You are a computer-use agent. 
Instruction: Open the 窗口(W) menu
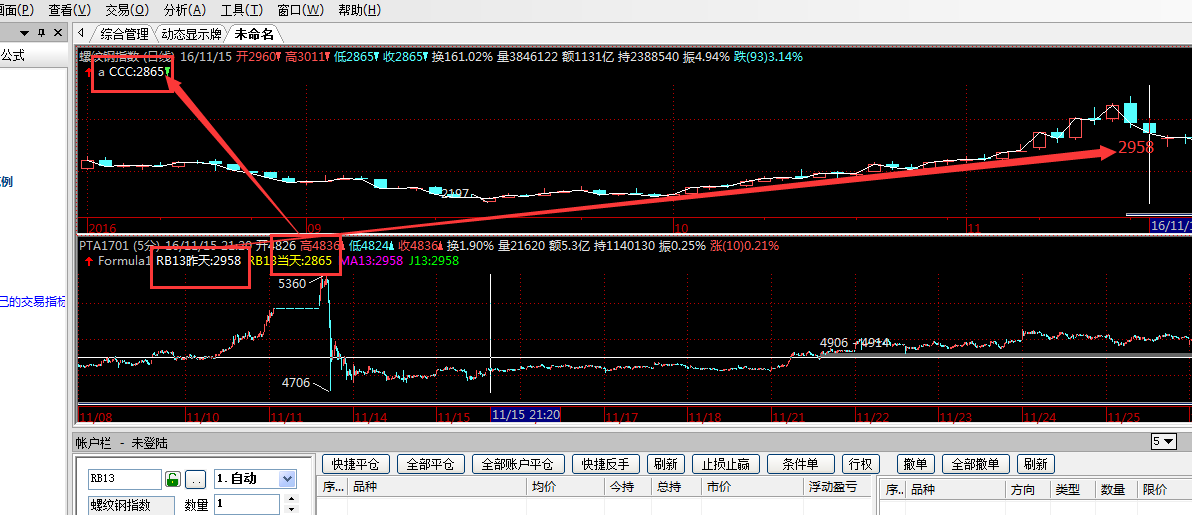tap(300, 10)
